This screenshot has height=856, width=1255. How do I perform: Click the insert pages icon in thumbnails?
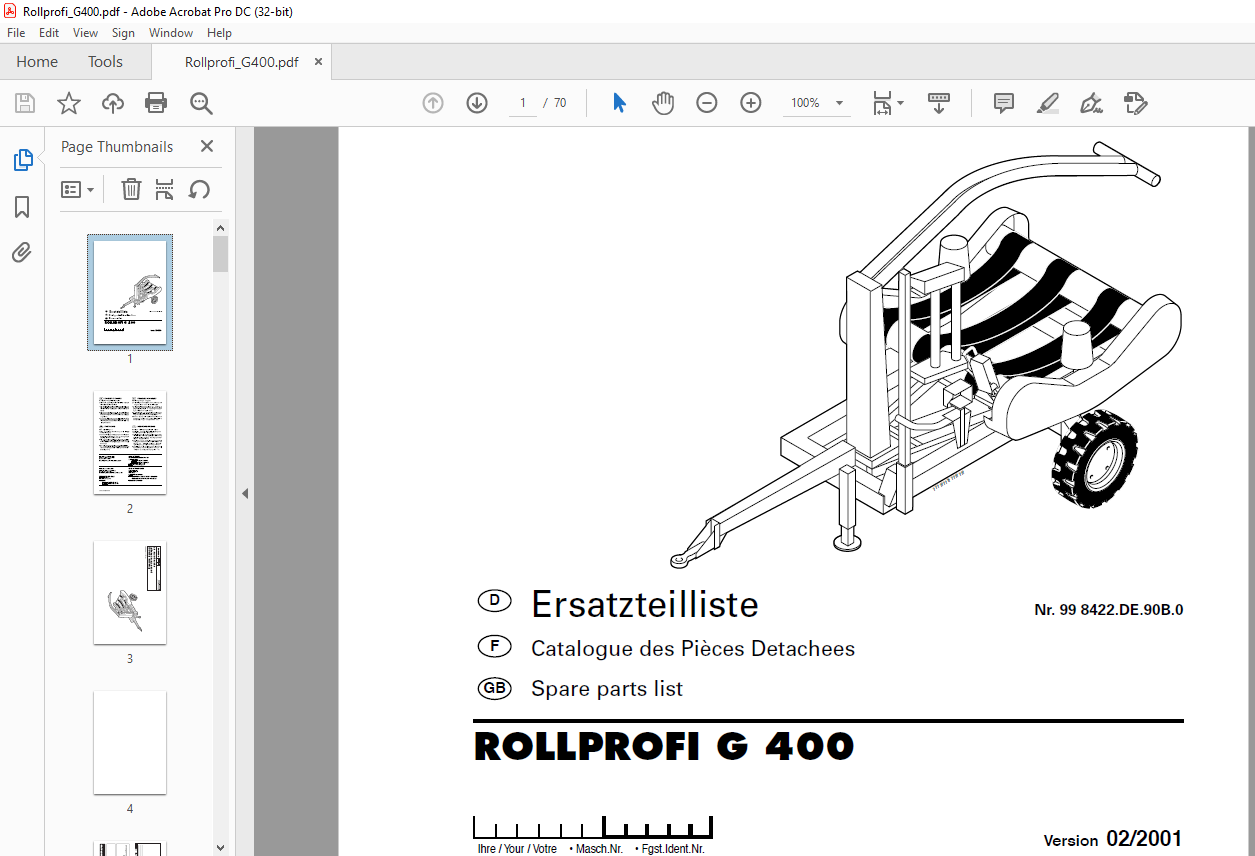165,189
